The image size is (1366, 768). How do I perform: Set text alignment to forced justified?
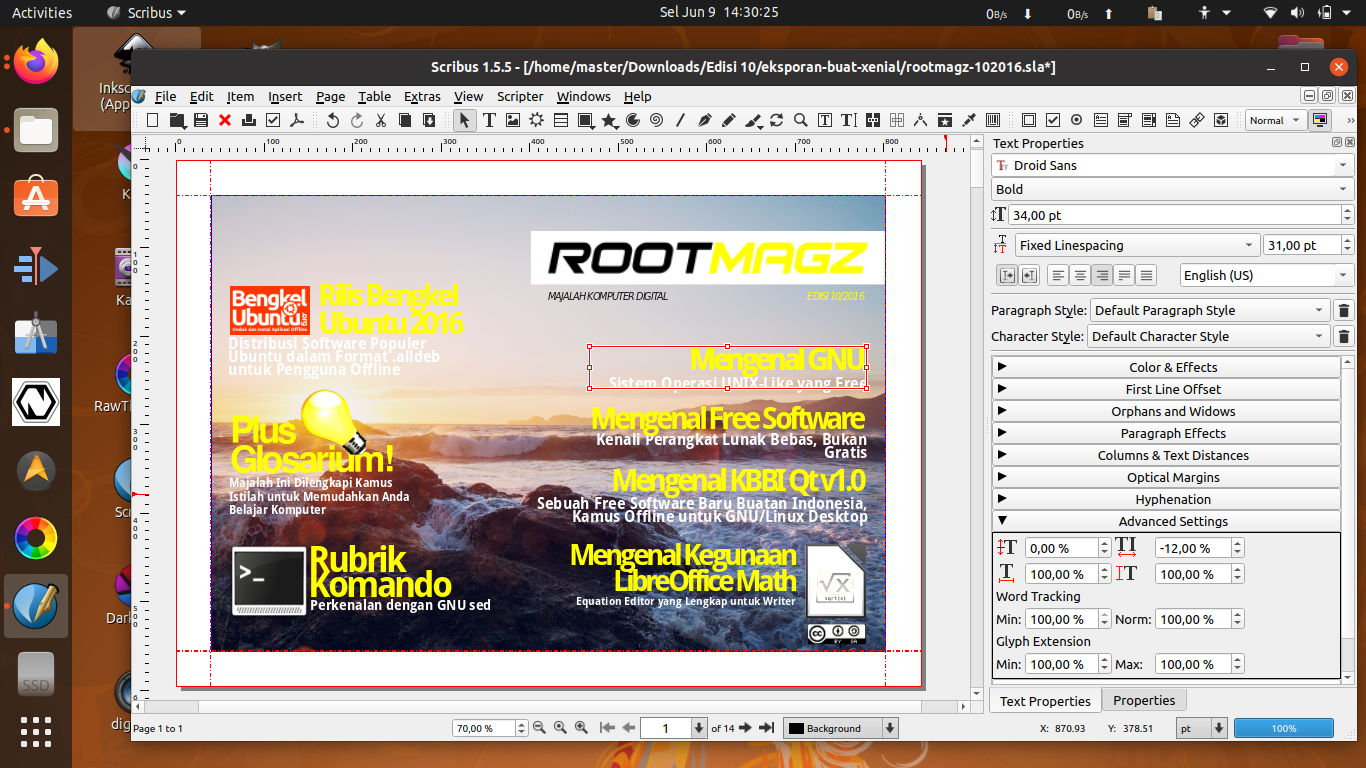click(x=1147, y=275)
